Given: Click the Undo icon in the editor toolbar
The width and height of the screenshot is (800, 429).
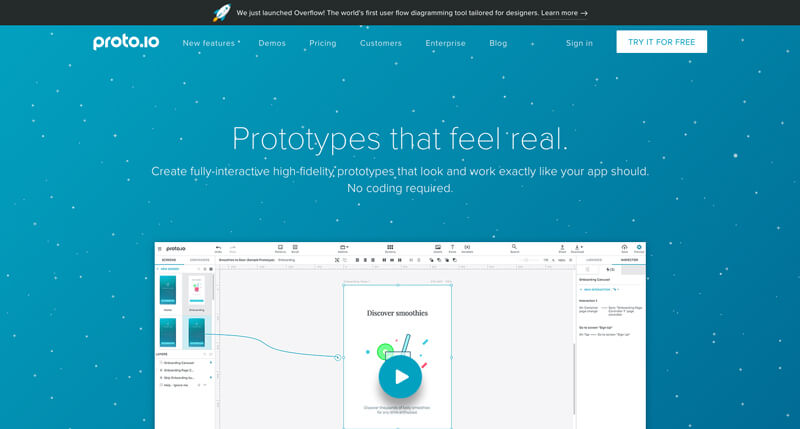Looking at the screenshot, I should tap(218, 248).
